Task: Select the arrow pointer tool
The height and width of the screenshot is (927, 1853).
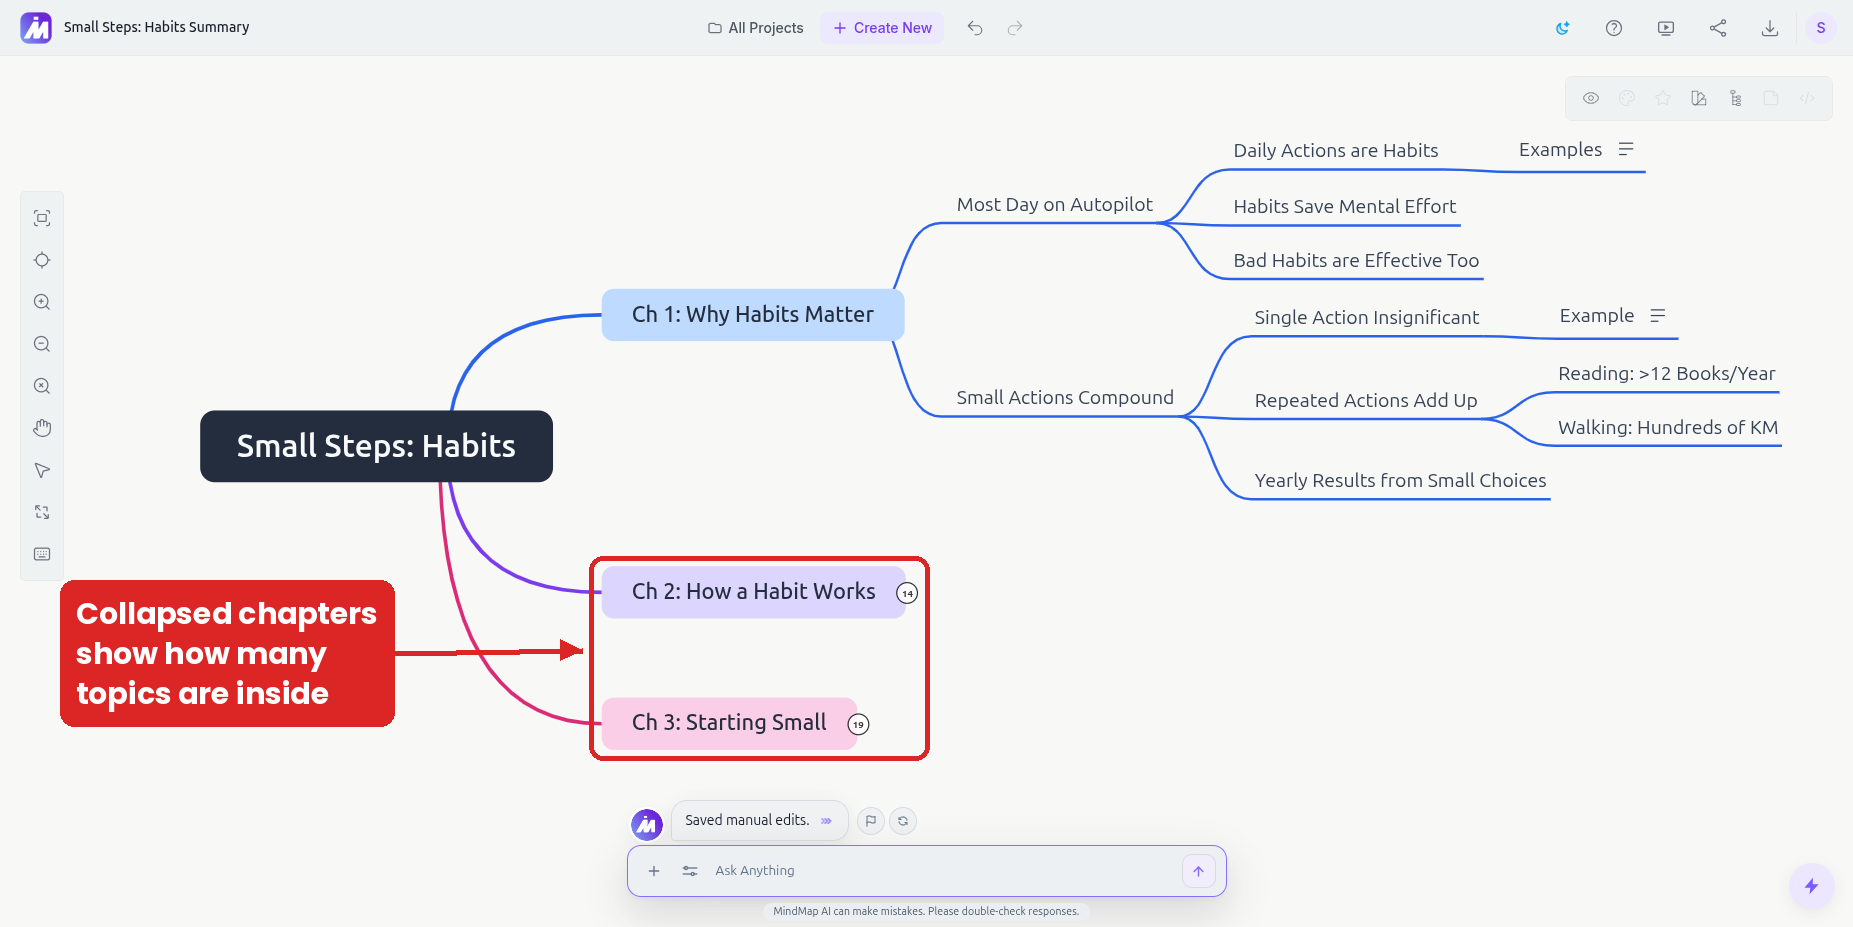Action: coord(42,470)
